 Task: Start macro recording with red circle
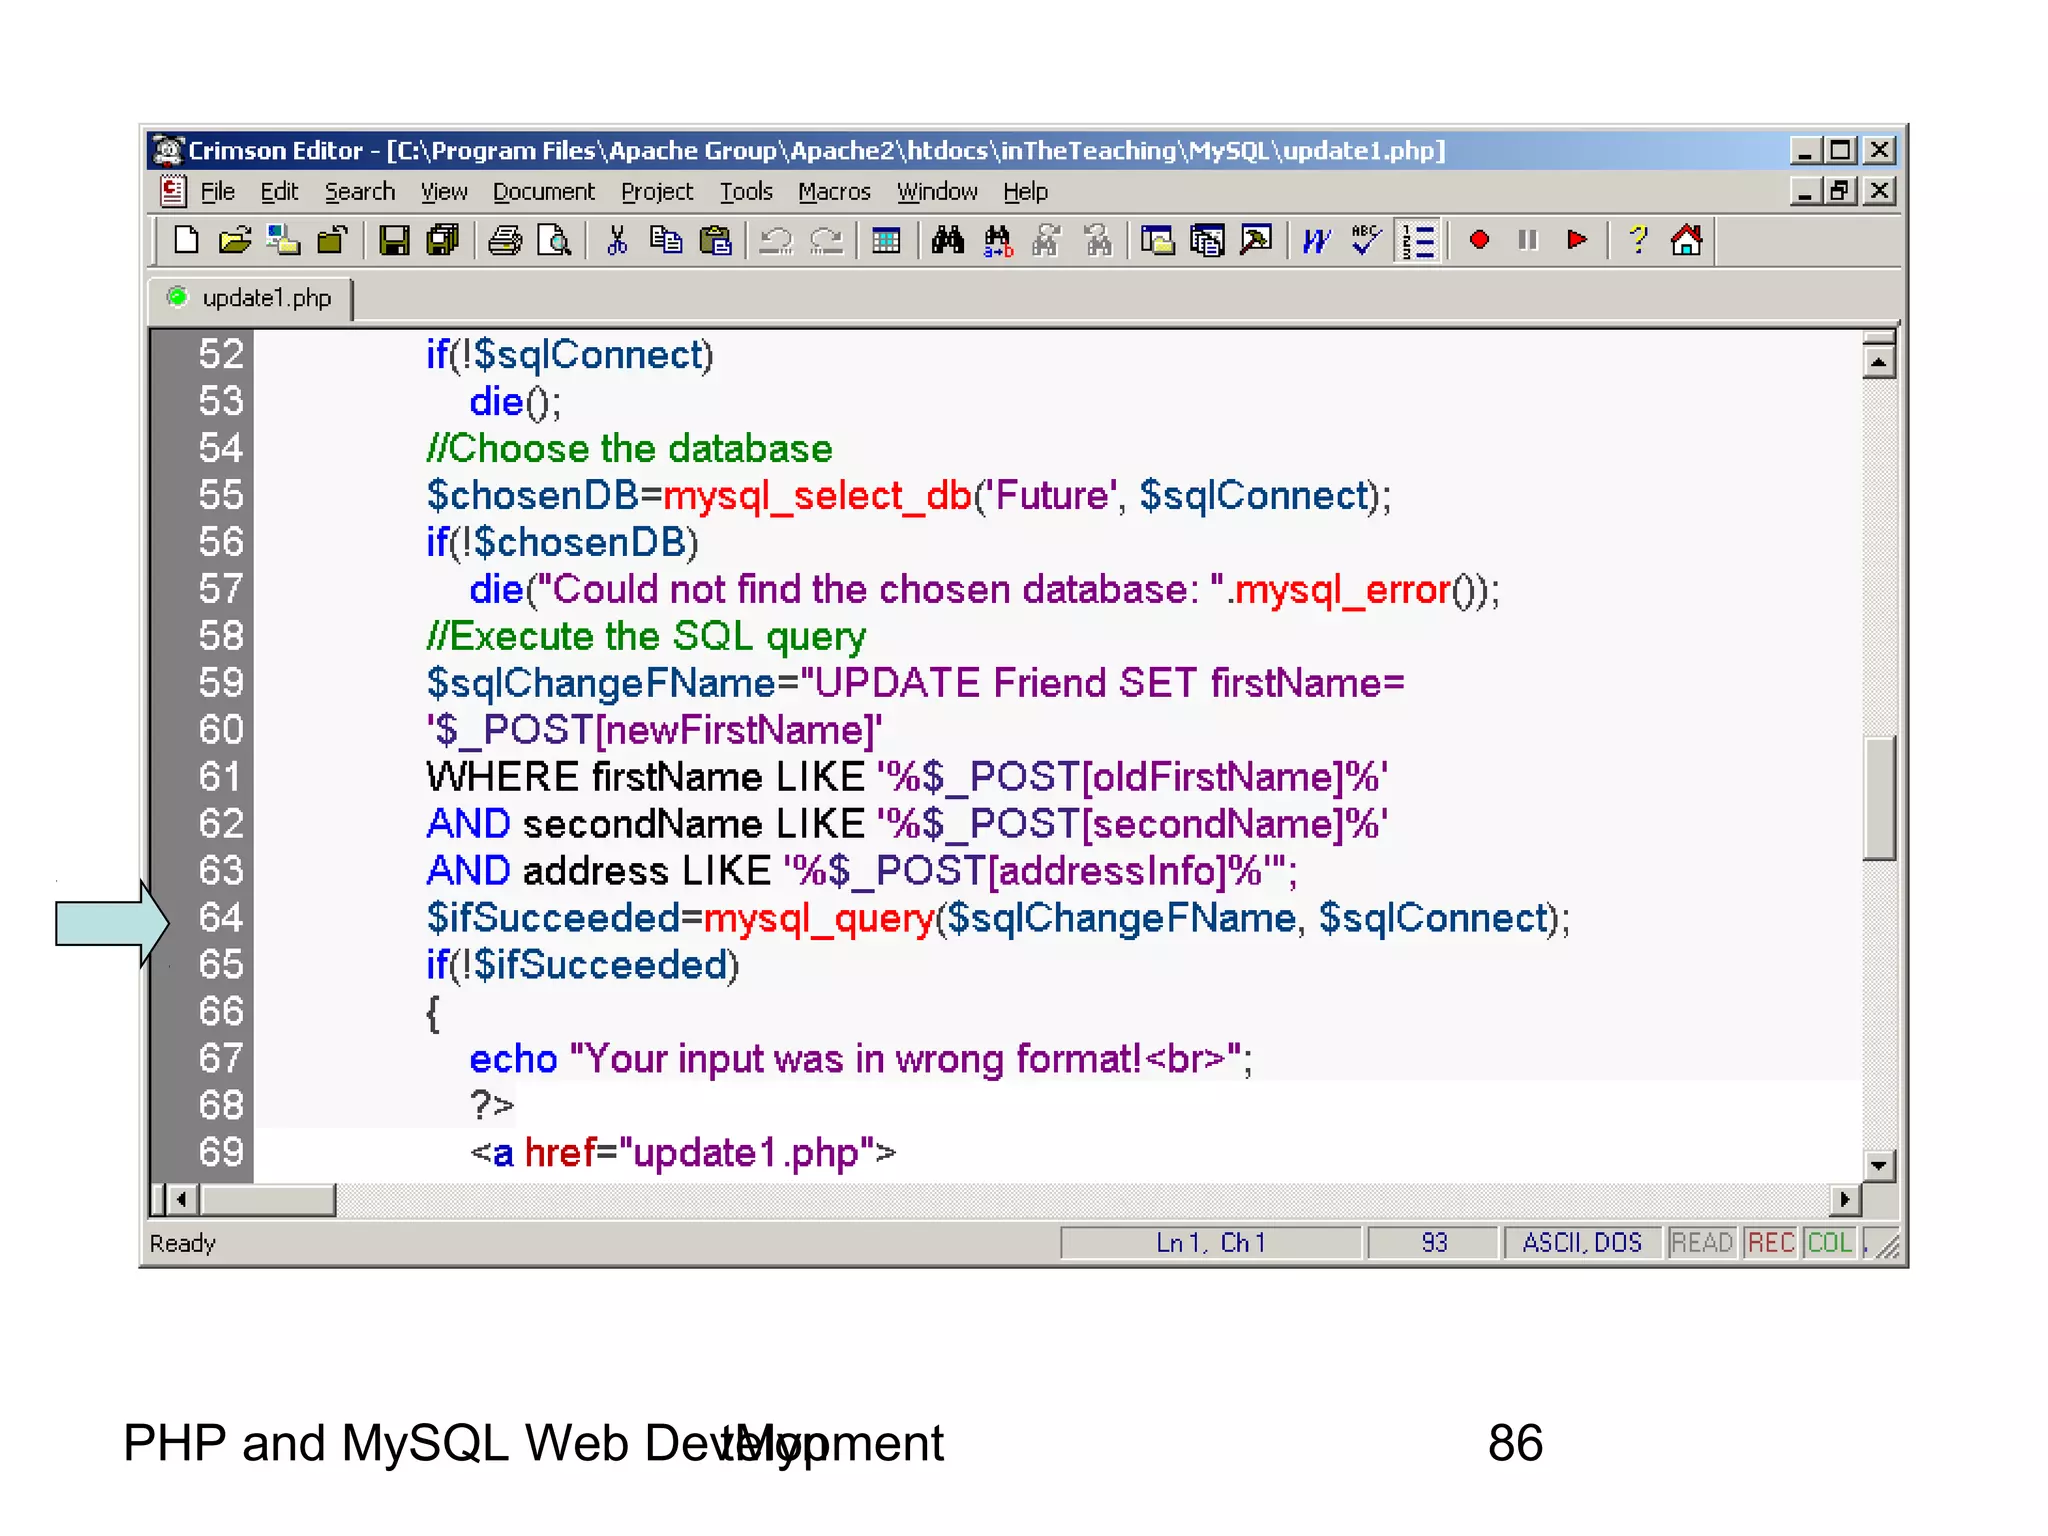tap(1479, 241)
